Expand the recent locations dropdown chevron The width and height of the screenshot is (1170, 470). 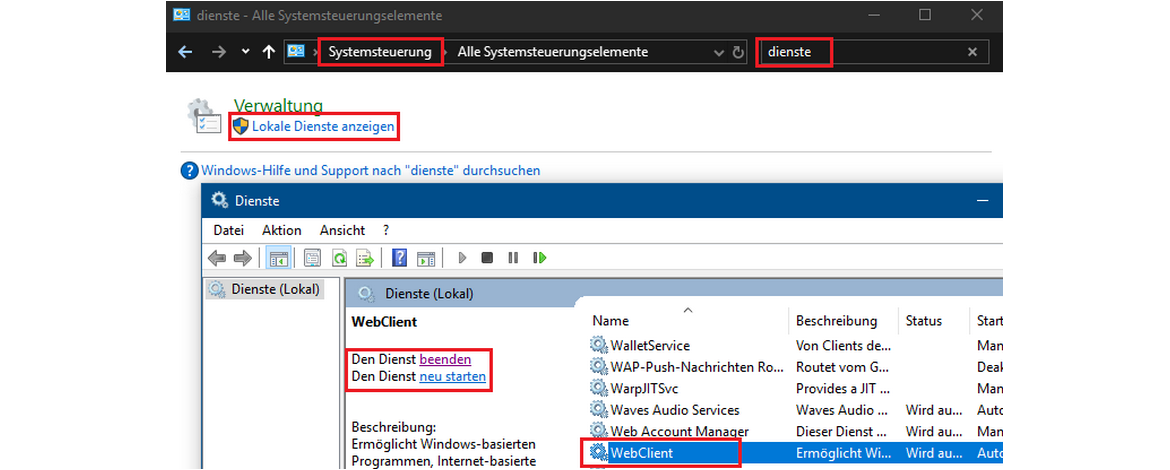pyautogui.click(x=246, y=52)
